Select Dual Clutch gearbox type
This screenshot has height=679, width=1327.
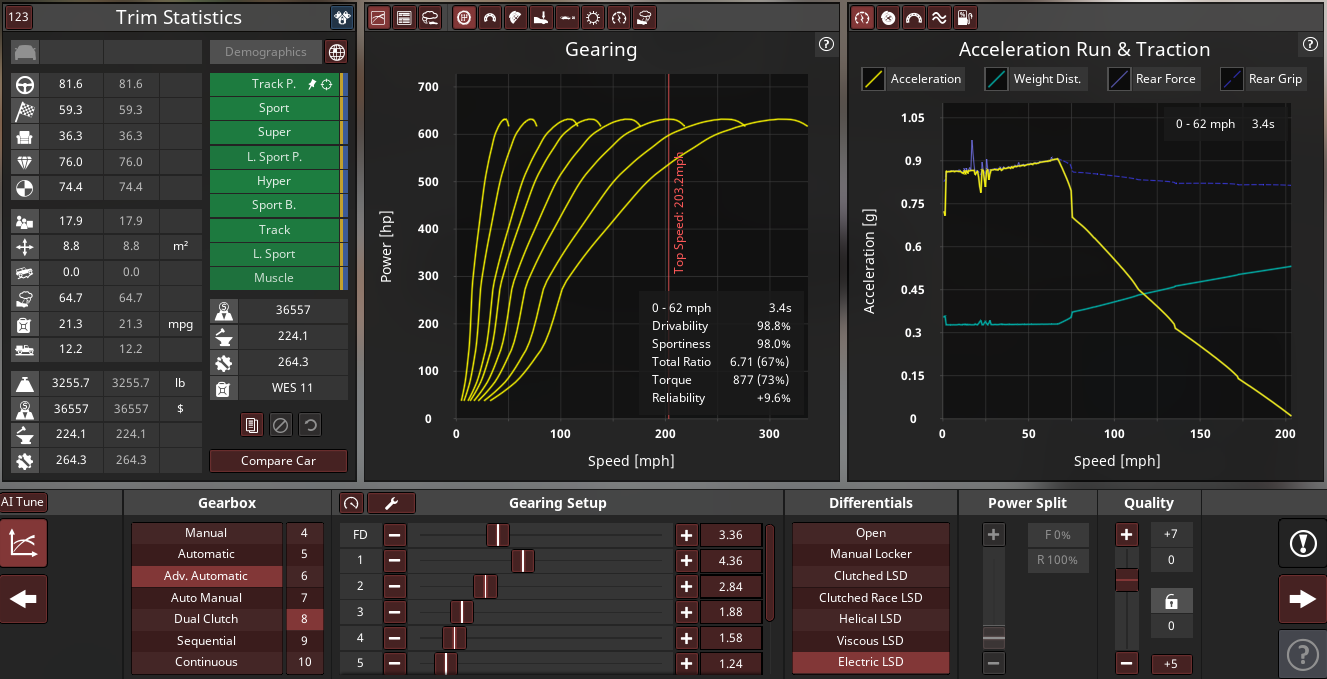(x=206, y=619)
